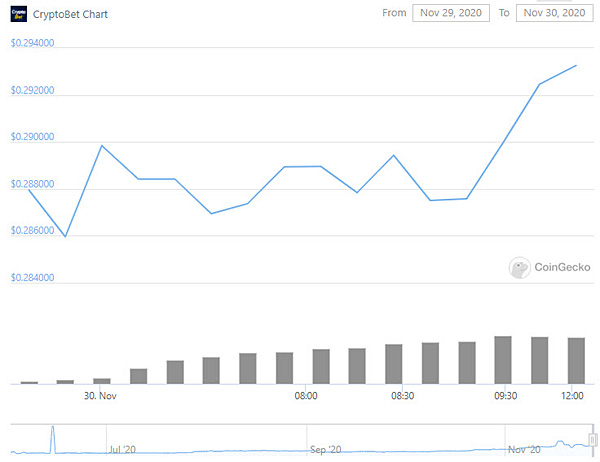The width and height of the screenshot is (600, 462).
Task: Click the first tiny volume bar
Action: coord(29,382)
